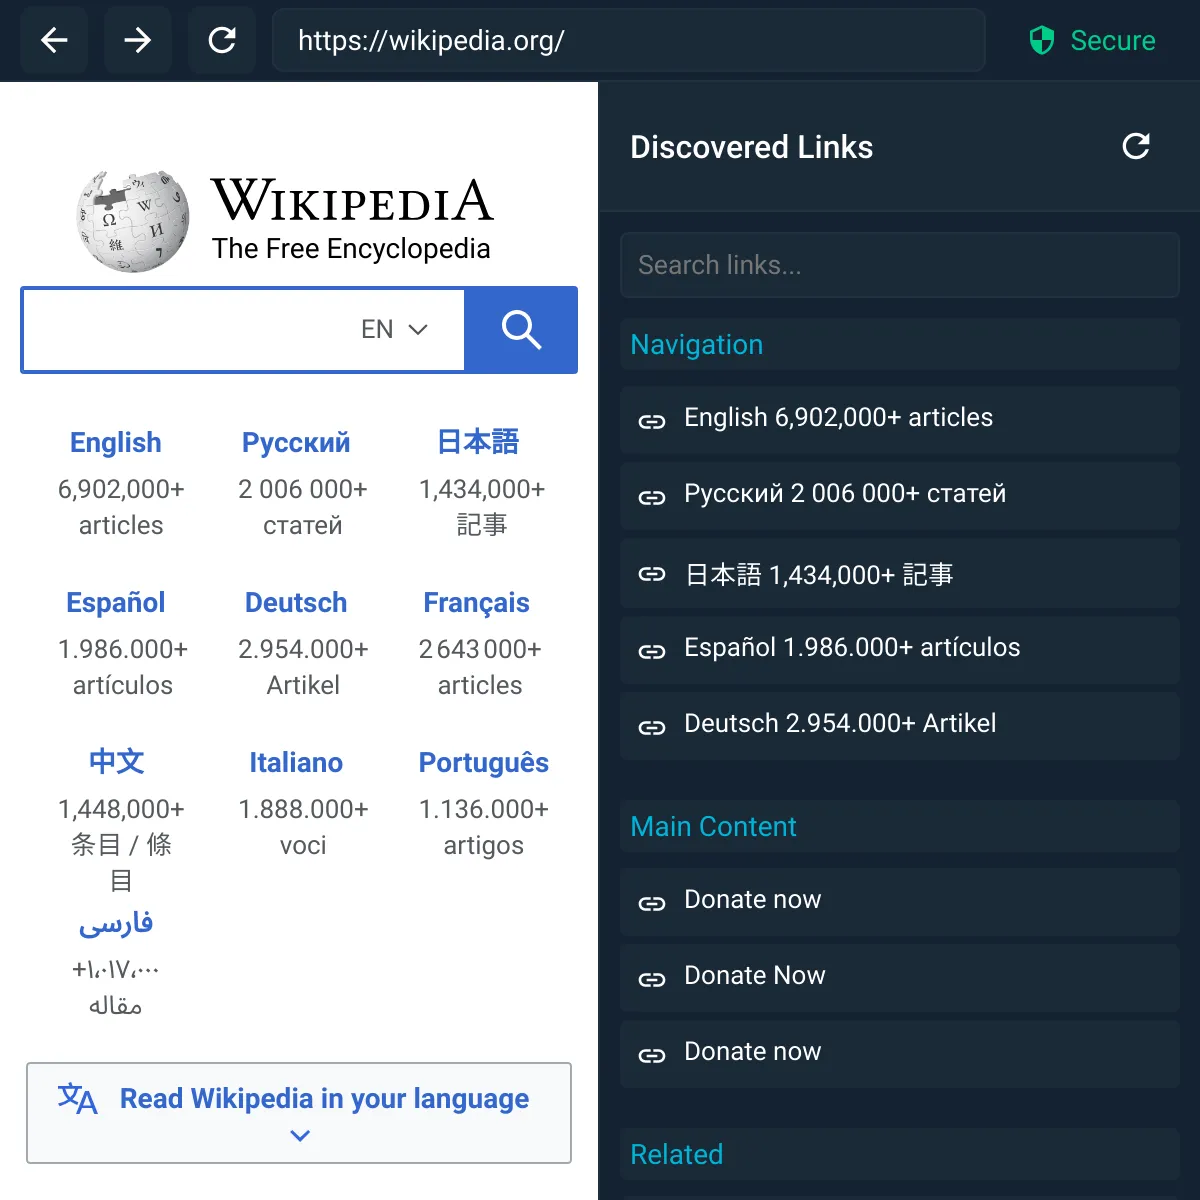Screen dimensions: 1200x1200
Task: Open Português Wikipedia link
Action: [x=484, y=762]
